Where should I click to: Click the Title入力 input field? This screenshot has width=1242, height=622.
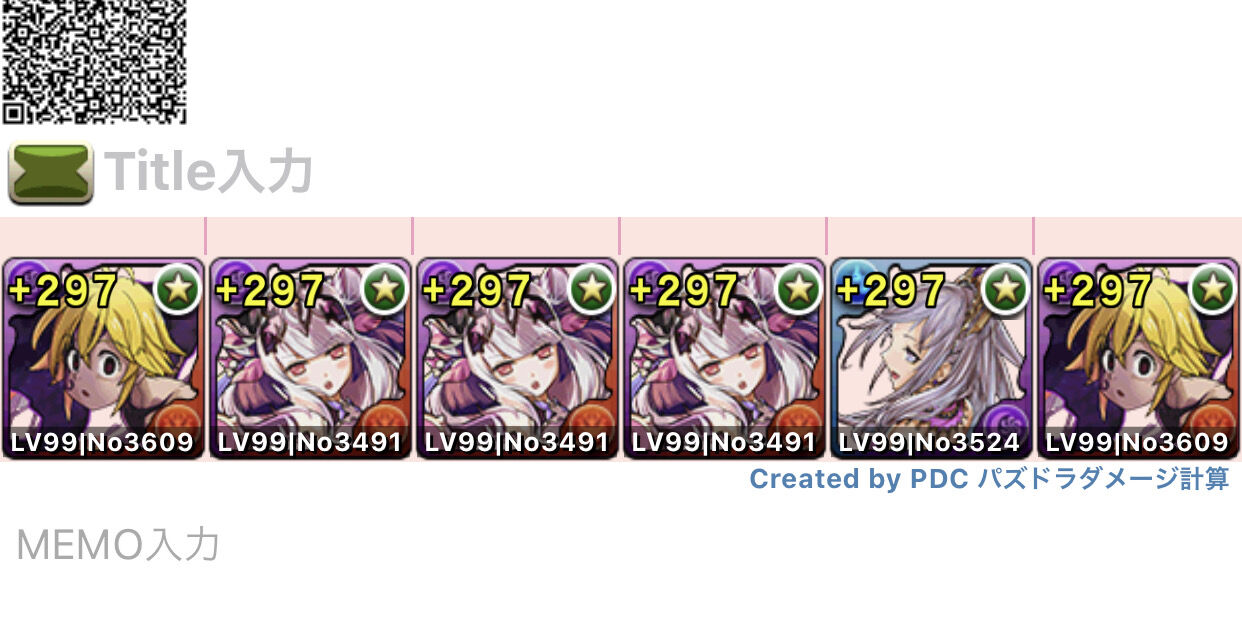click(x=209, y=172)
